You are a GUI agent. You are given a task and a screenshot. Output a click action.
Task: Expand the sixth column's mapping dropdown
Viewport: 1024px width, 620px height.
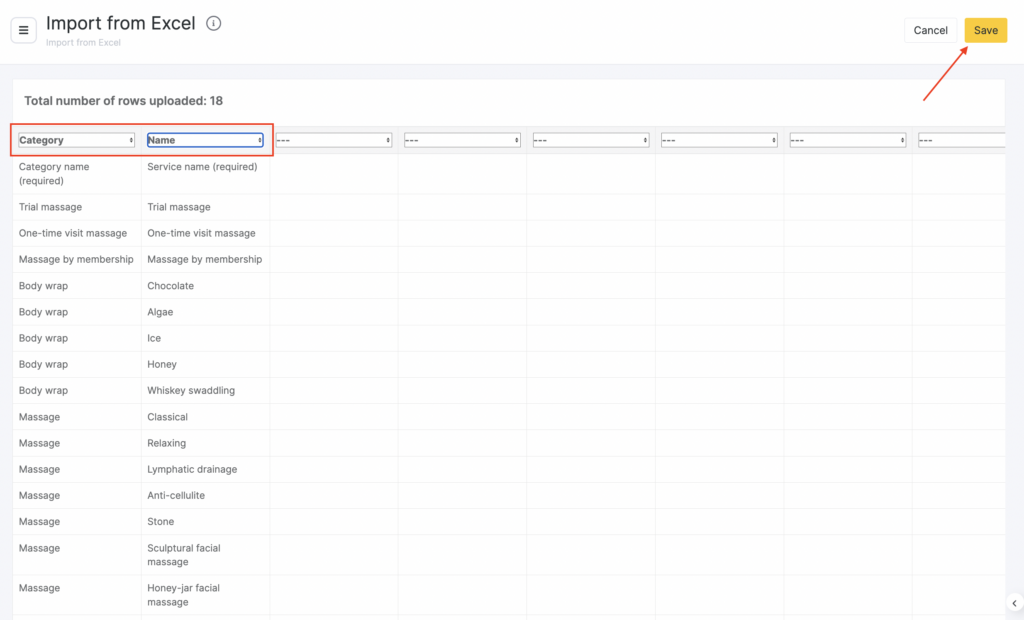[719, 140]
